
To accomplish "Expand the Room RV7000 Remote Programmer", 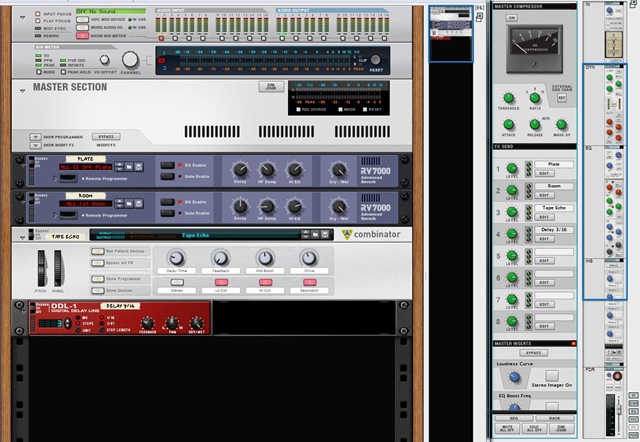I will click(55, 215).
